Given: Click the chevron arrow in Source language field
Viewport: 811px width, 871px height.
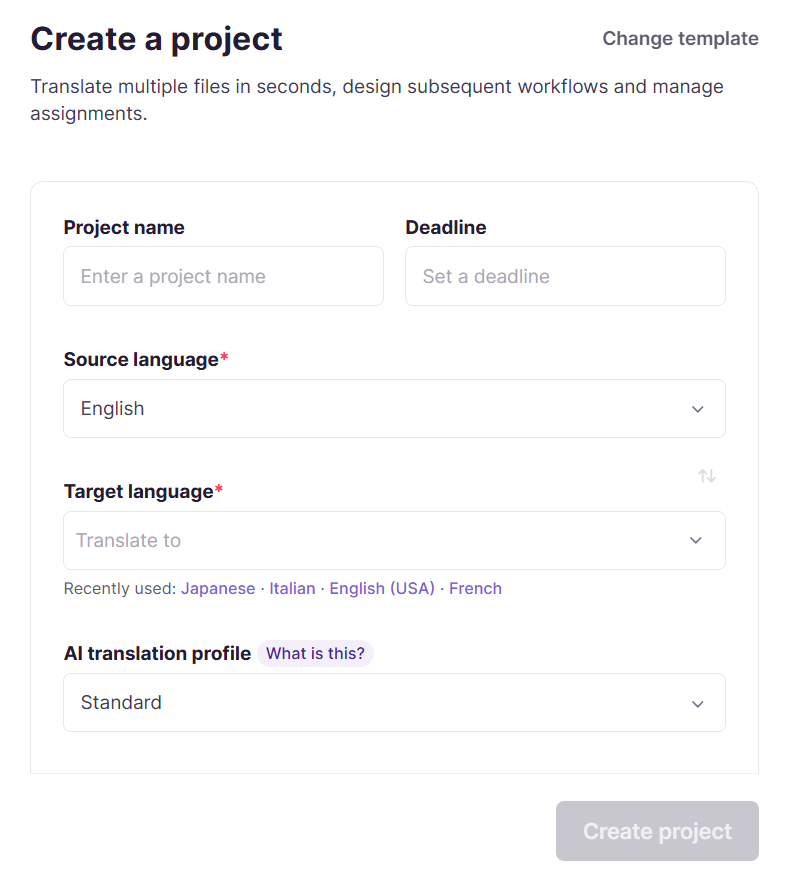Looking at the screenshot, I should pyautogui.click(x=697, y=409).
